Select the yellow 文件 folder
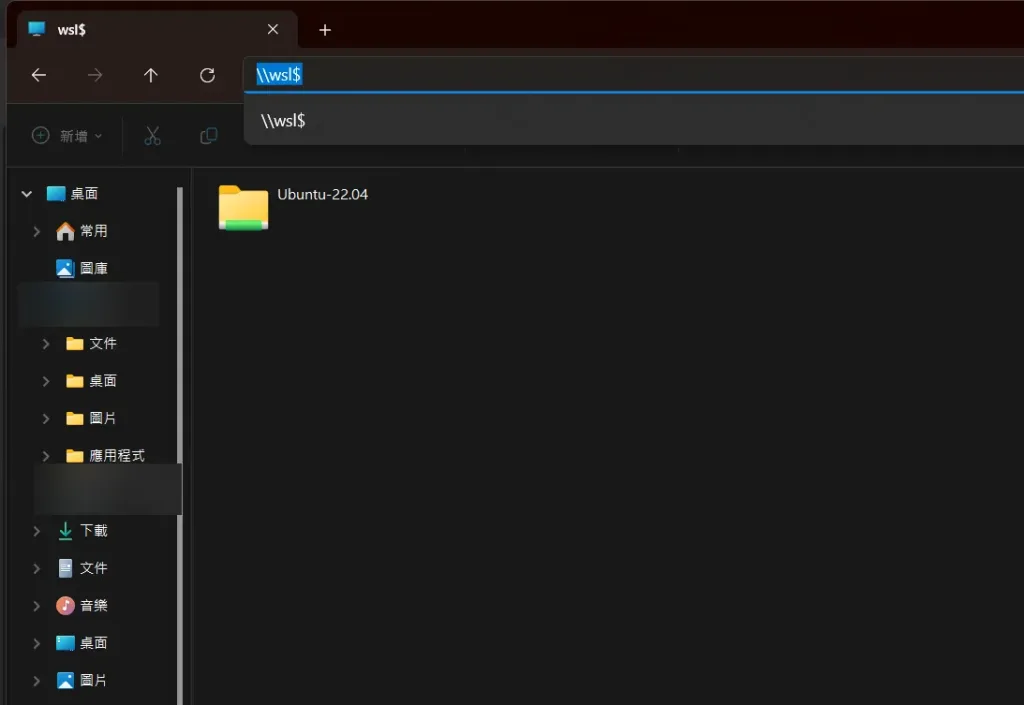The width and height of the screenshot is (1024, 705). [91, 343]
